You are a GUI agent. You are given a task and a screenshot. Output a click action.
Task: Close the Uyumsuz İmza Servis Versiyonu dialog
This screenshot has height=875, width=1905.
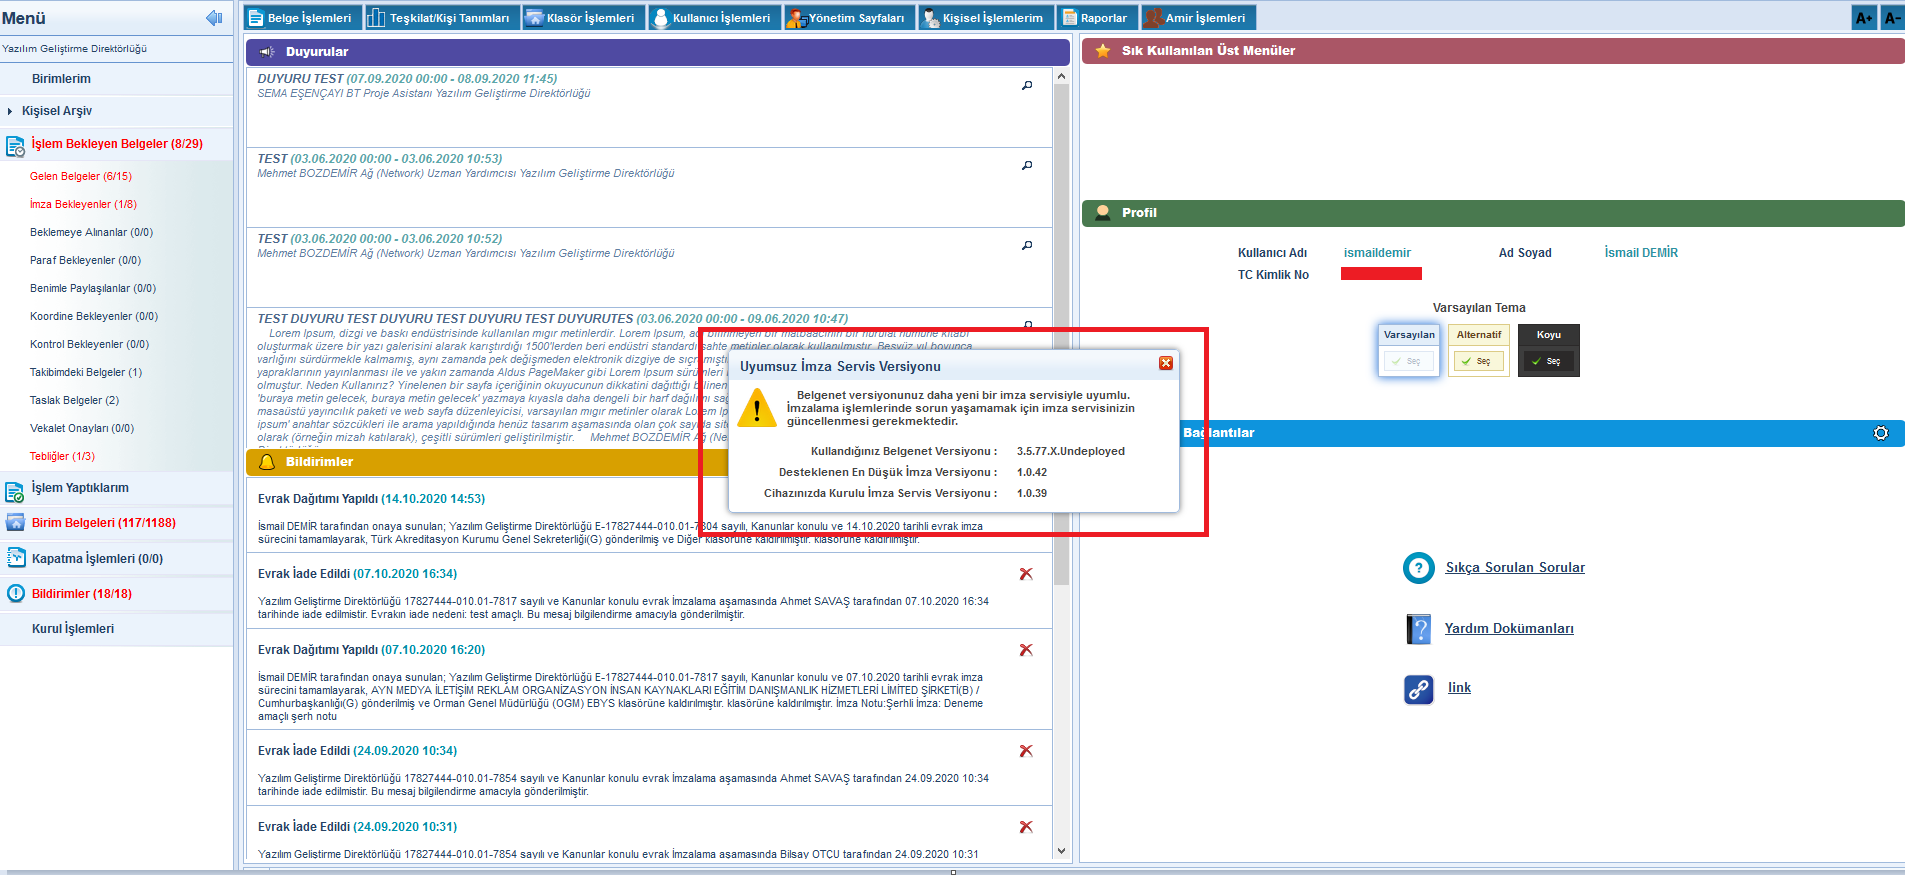(1165, 363)
